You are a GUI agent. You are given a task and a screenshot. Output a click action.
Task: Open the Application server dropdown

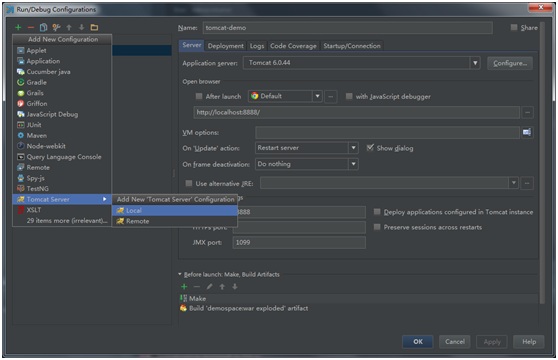(x=362, y=63)
